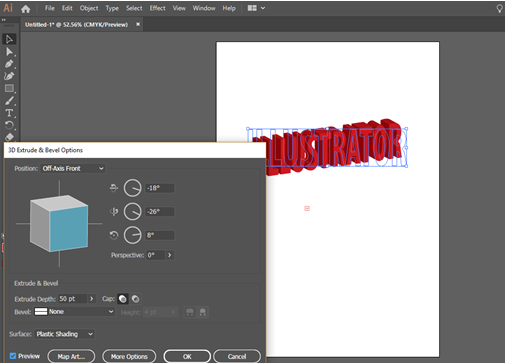
Task: Click the More Options button
Action: (129, 356)
